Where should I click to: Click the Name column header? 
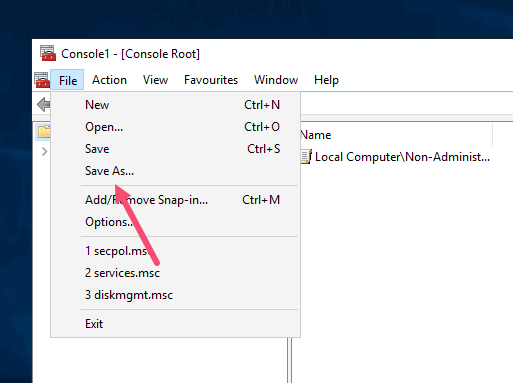click(x=396, y=135)
